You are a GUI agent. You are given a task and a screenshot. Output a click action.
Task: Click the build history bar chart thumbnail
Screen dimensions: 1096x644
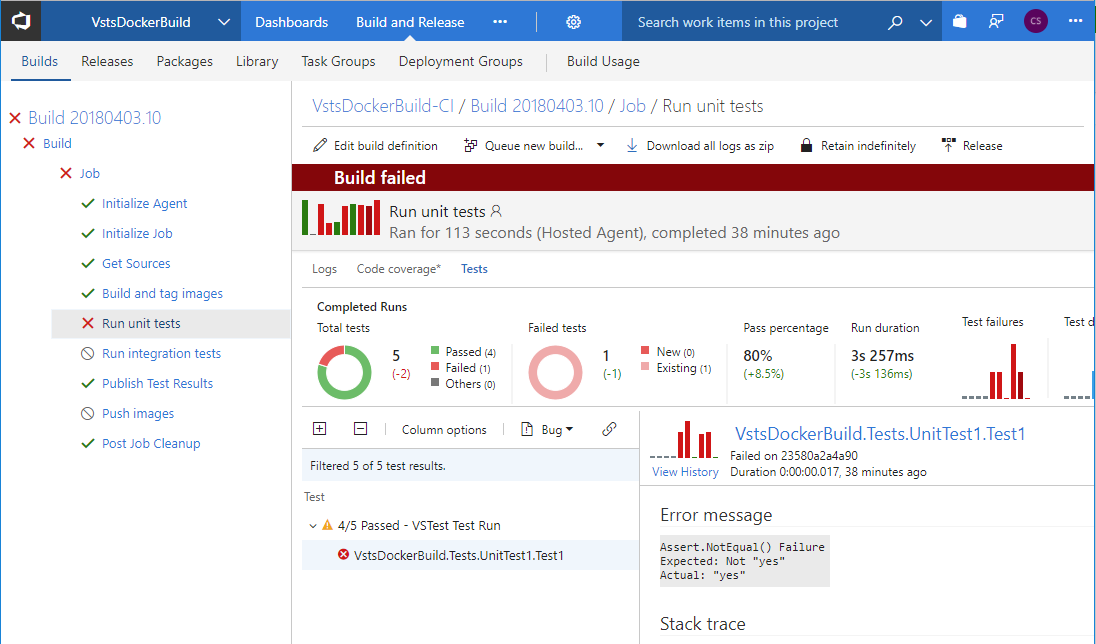(341, 217)
